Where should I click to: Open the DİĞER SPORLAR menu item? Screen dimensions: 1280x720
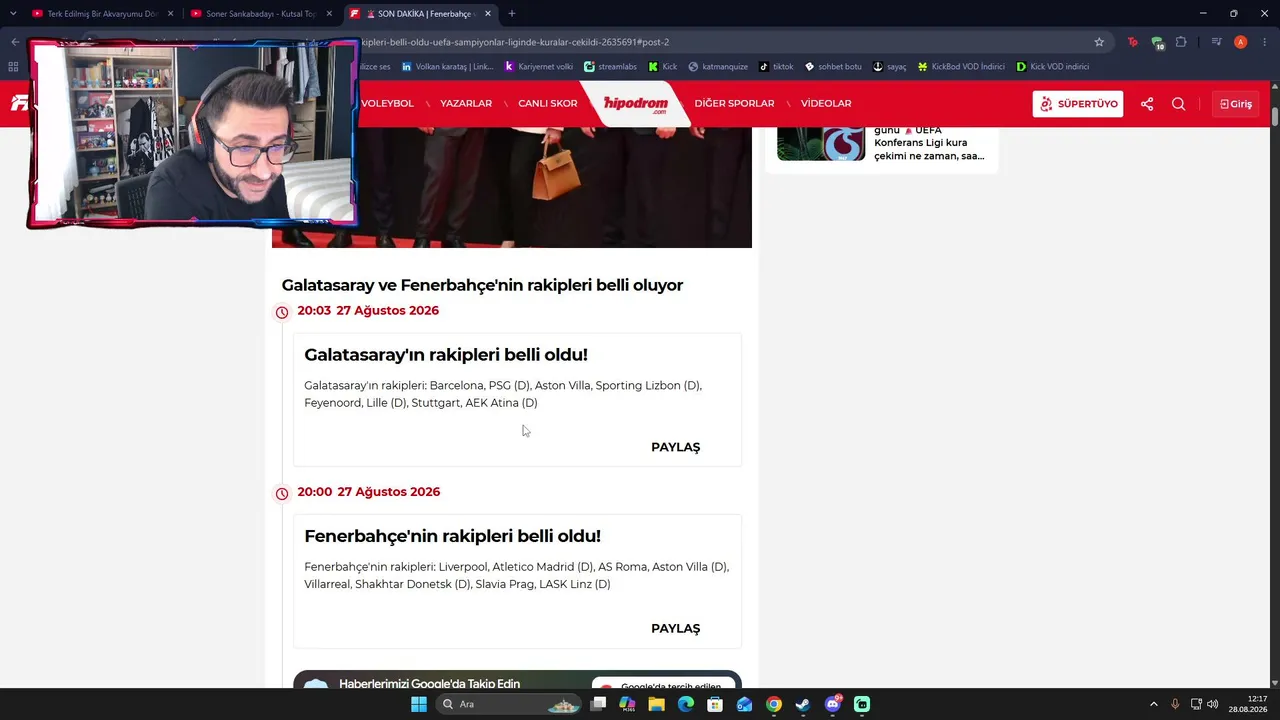click(734, 104)
